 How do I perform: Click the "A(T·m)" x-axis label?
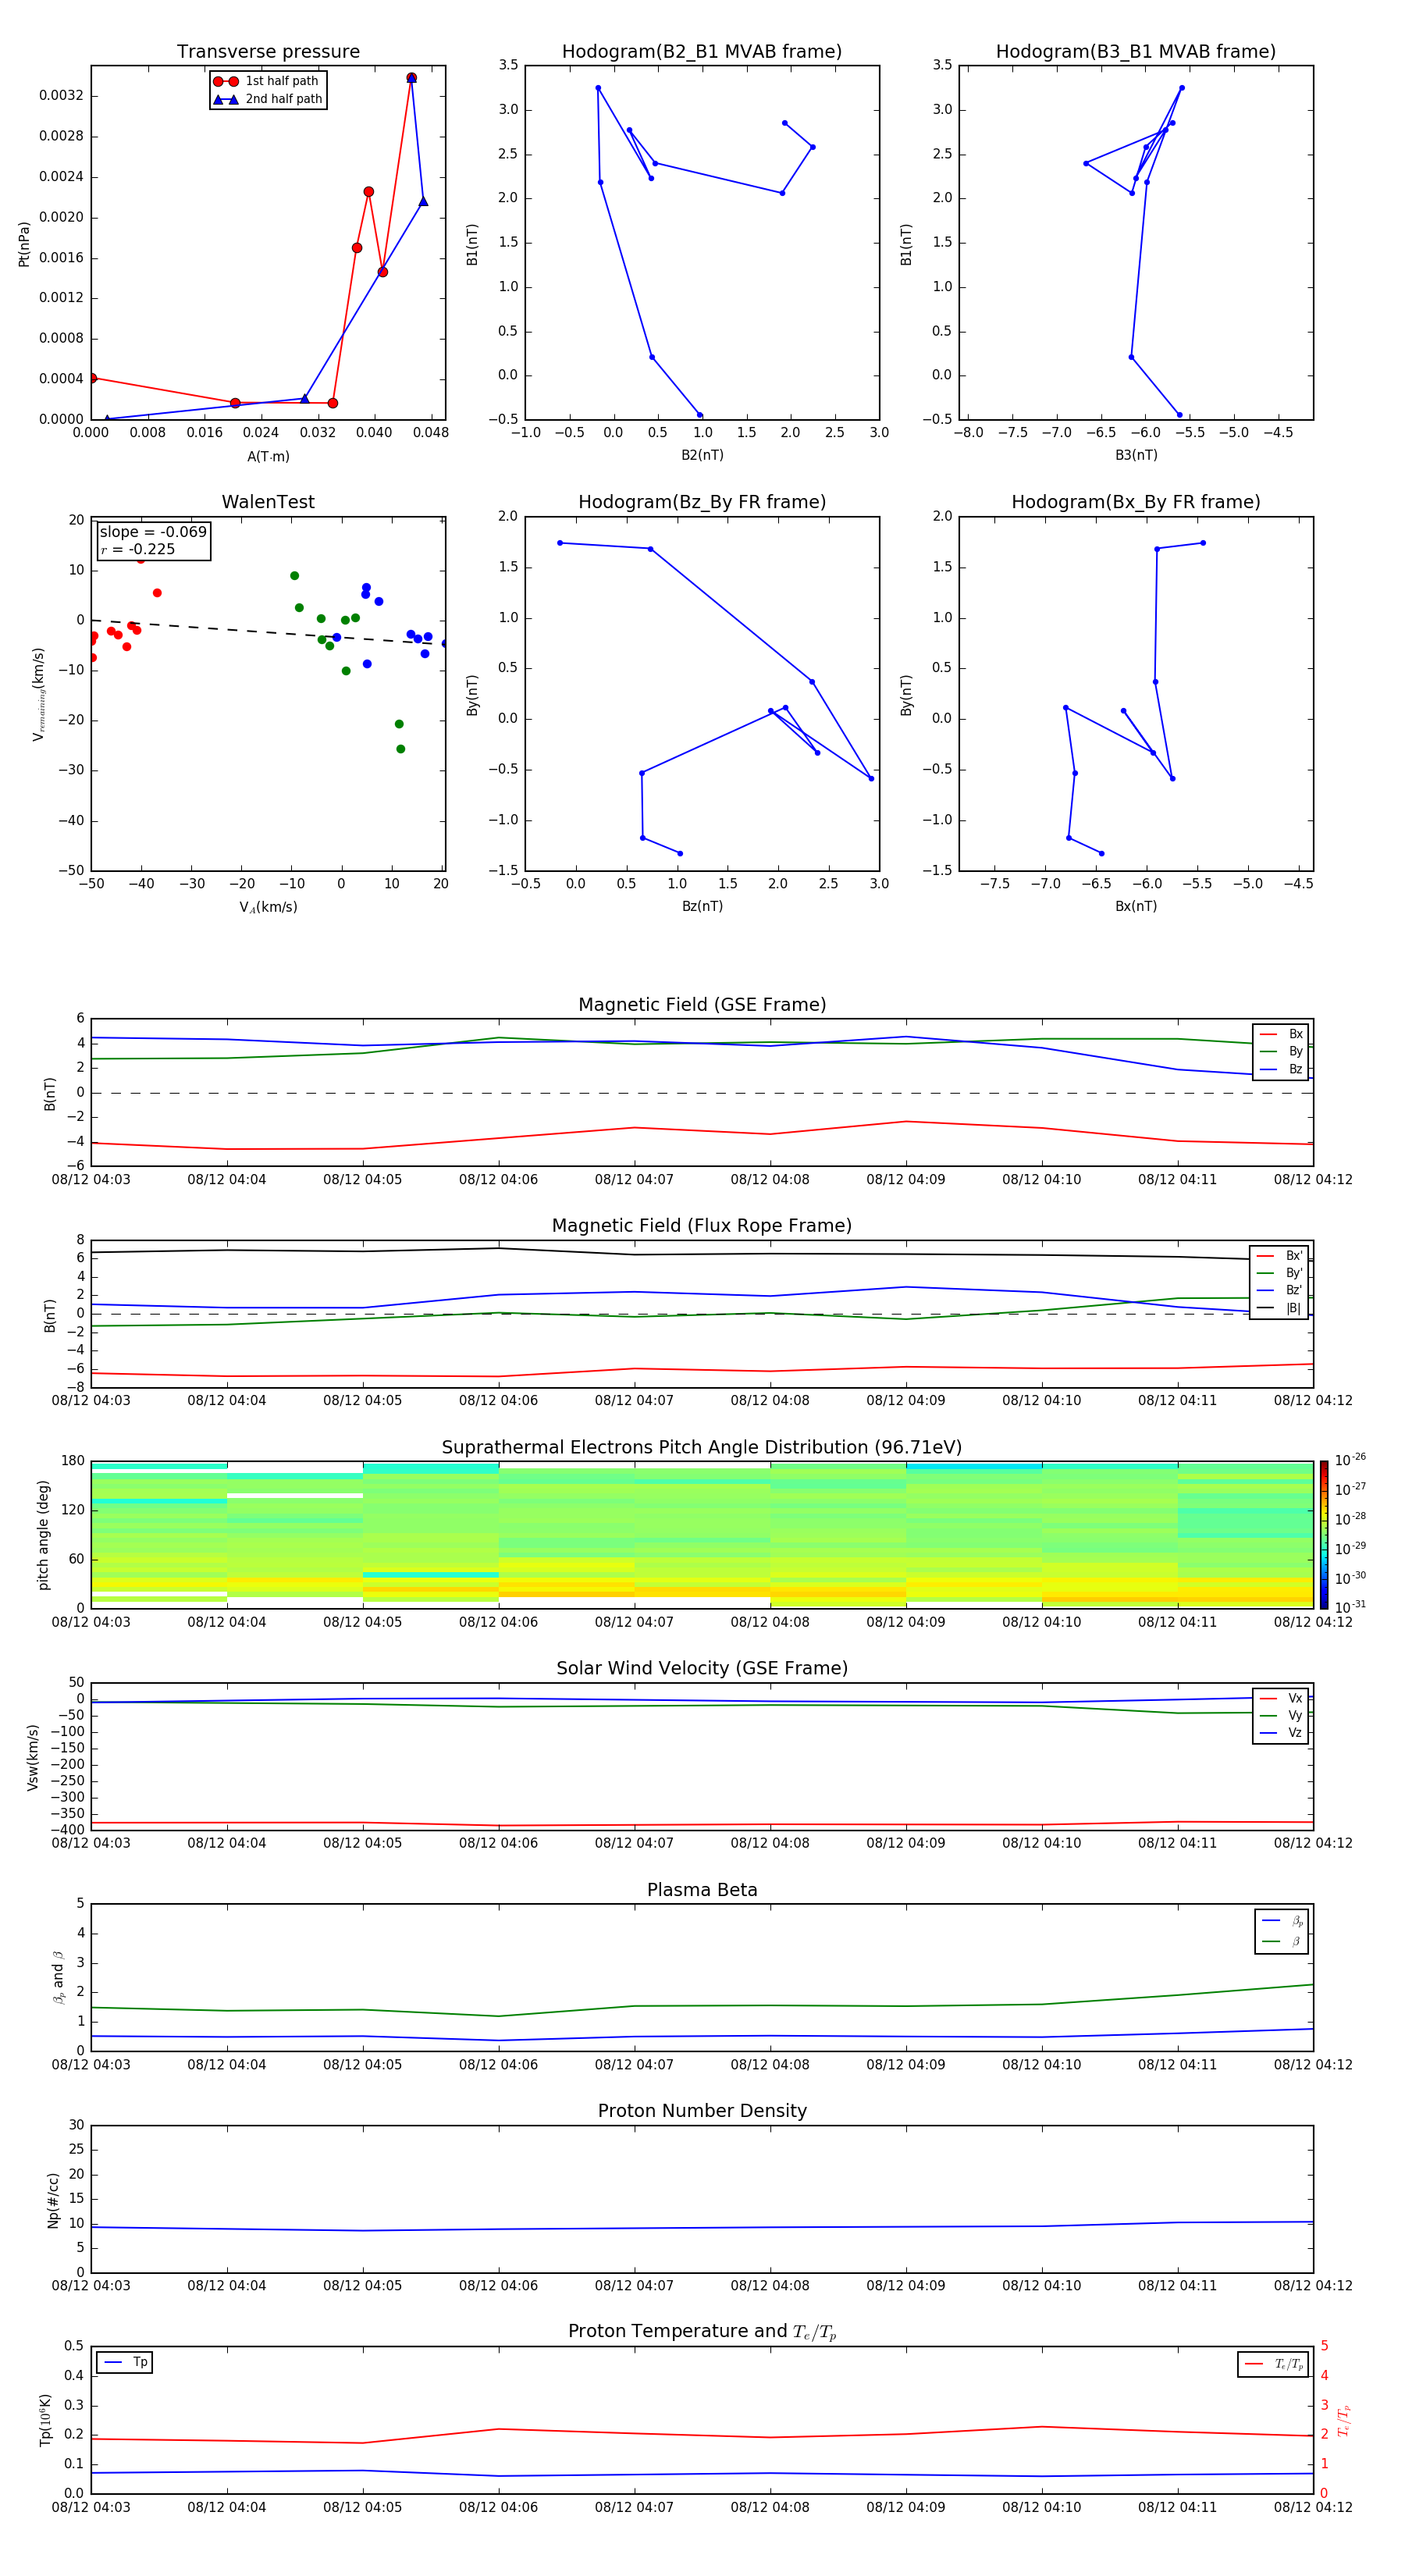pos(268,456)
